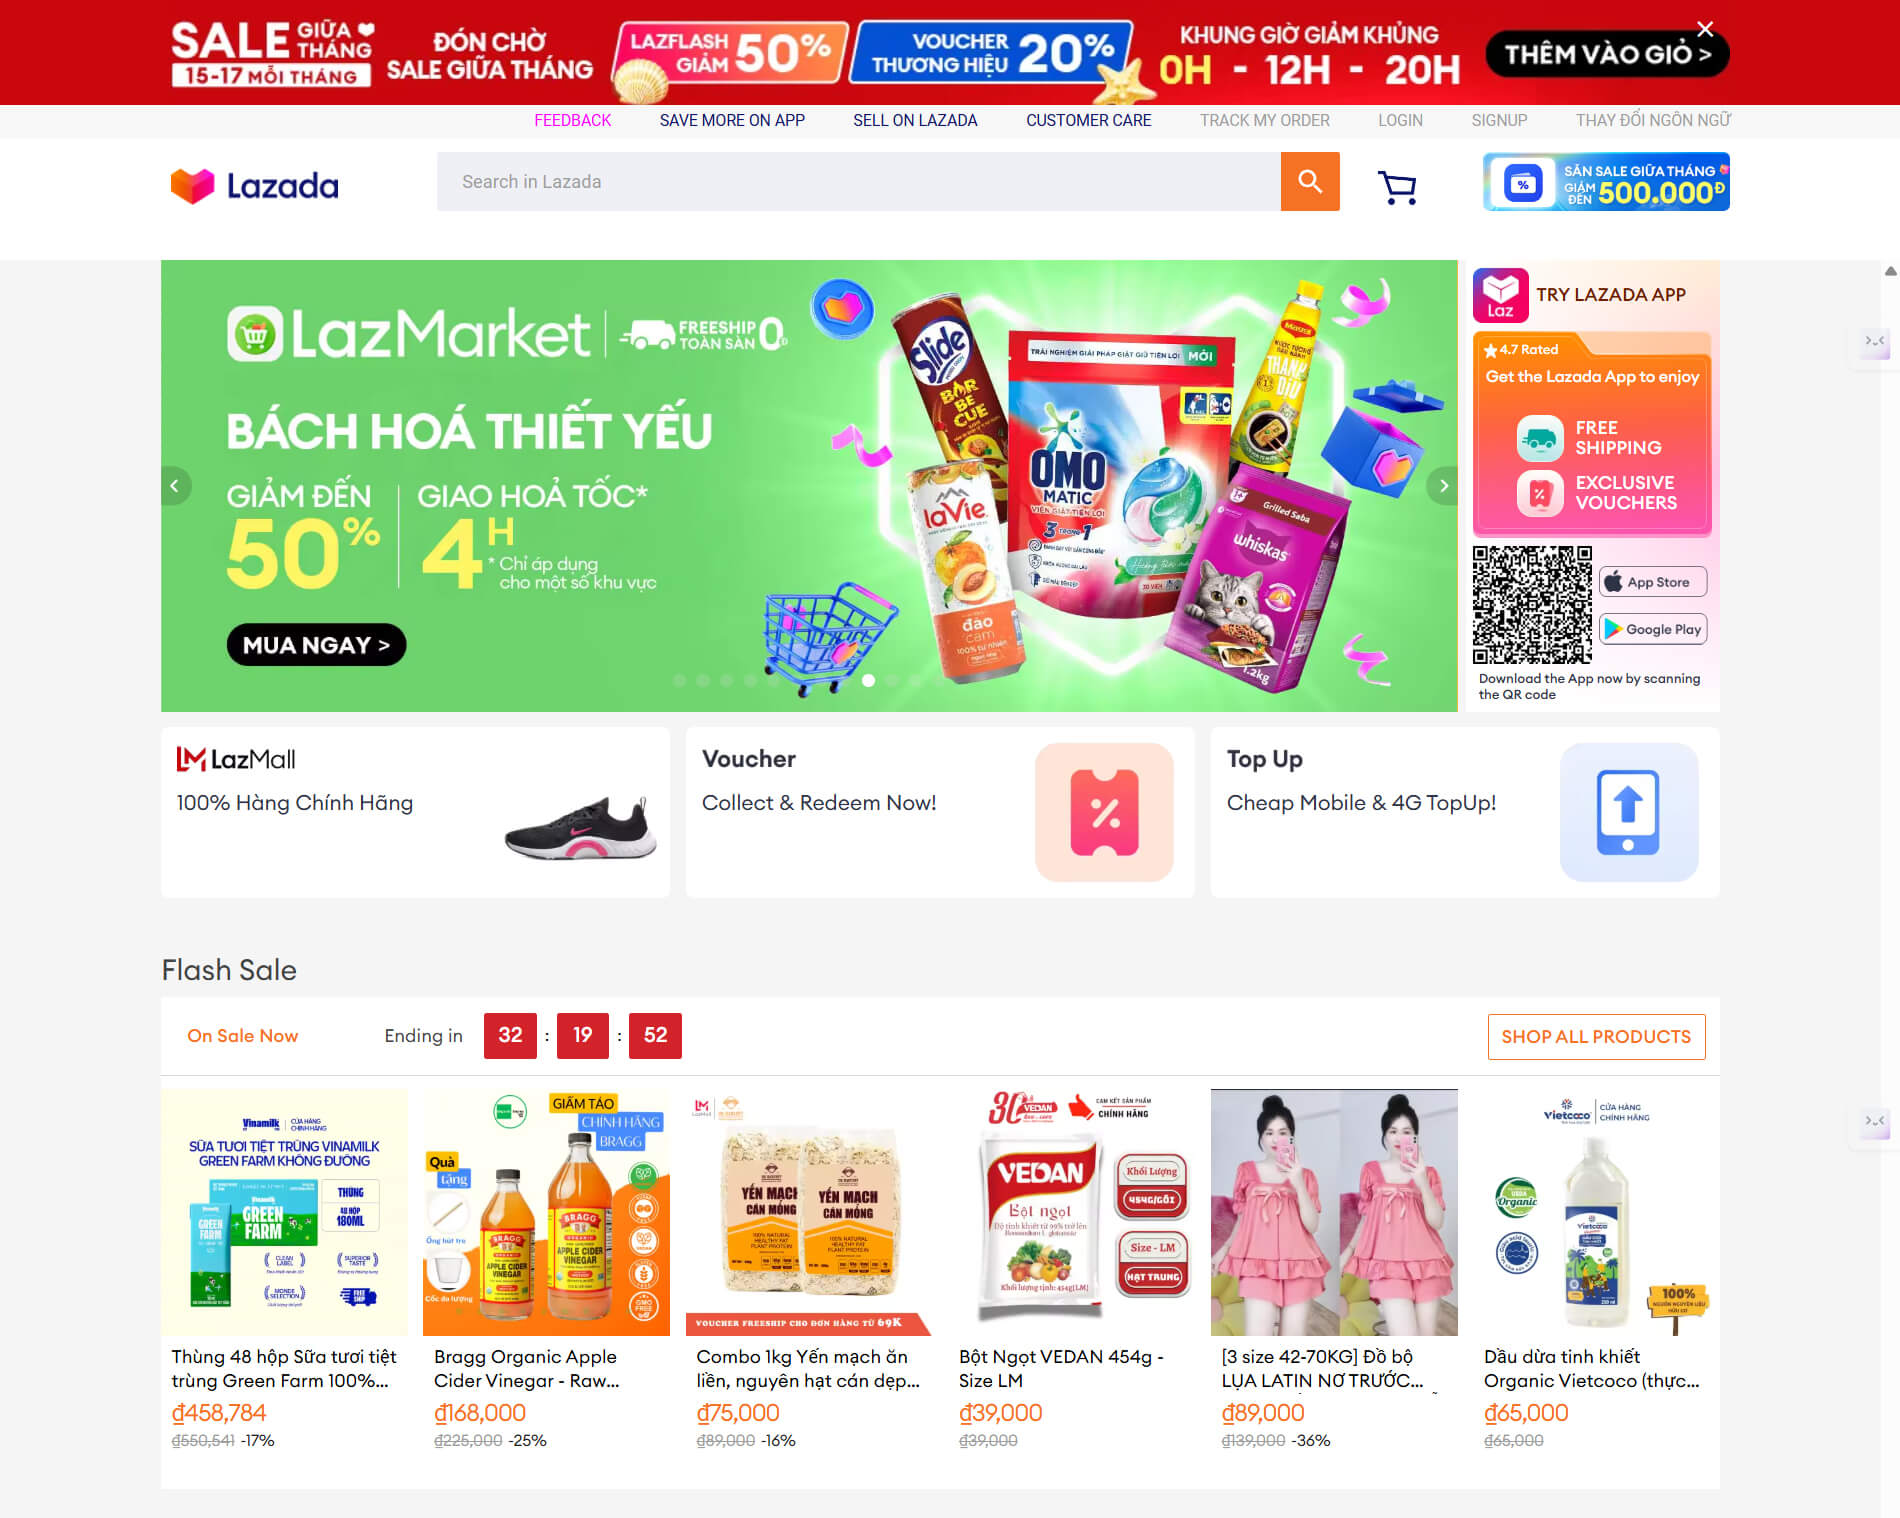The height and width of the screenshot is (1518, 1900).
Task: Click the App Store download badge
Action: point(1653,582)
